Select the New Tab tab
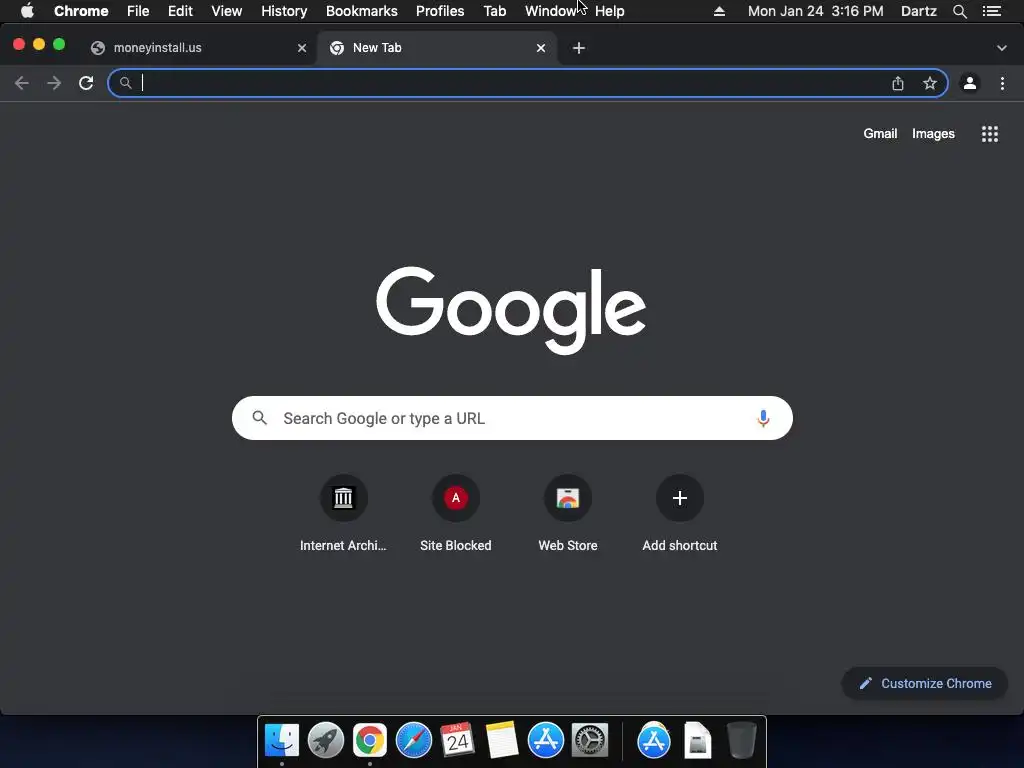Screen dimensions: 1024x768 pyautogui.click(x=437, y=48)
